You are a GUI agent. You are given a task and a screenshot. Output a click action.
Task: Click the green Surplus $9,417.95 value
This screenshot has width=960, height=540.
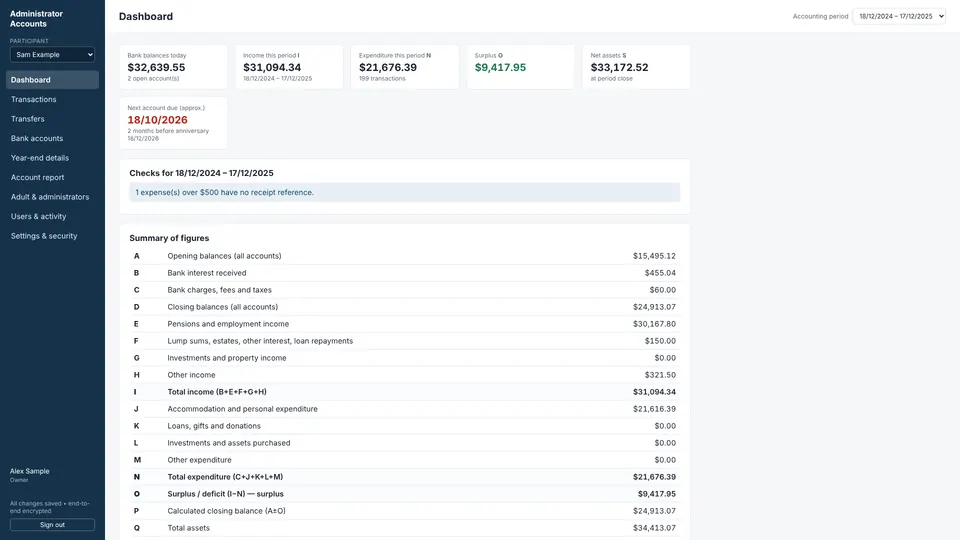500,67
